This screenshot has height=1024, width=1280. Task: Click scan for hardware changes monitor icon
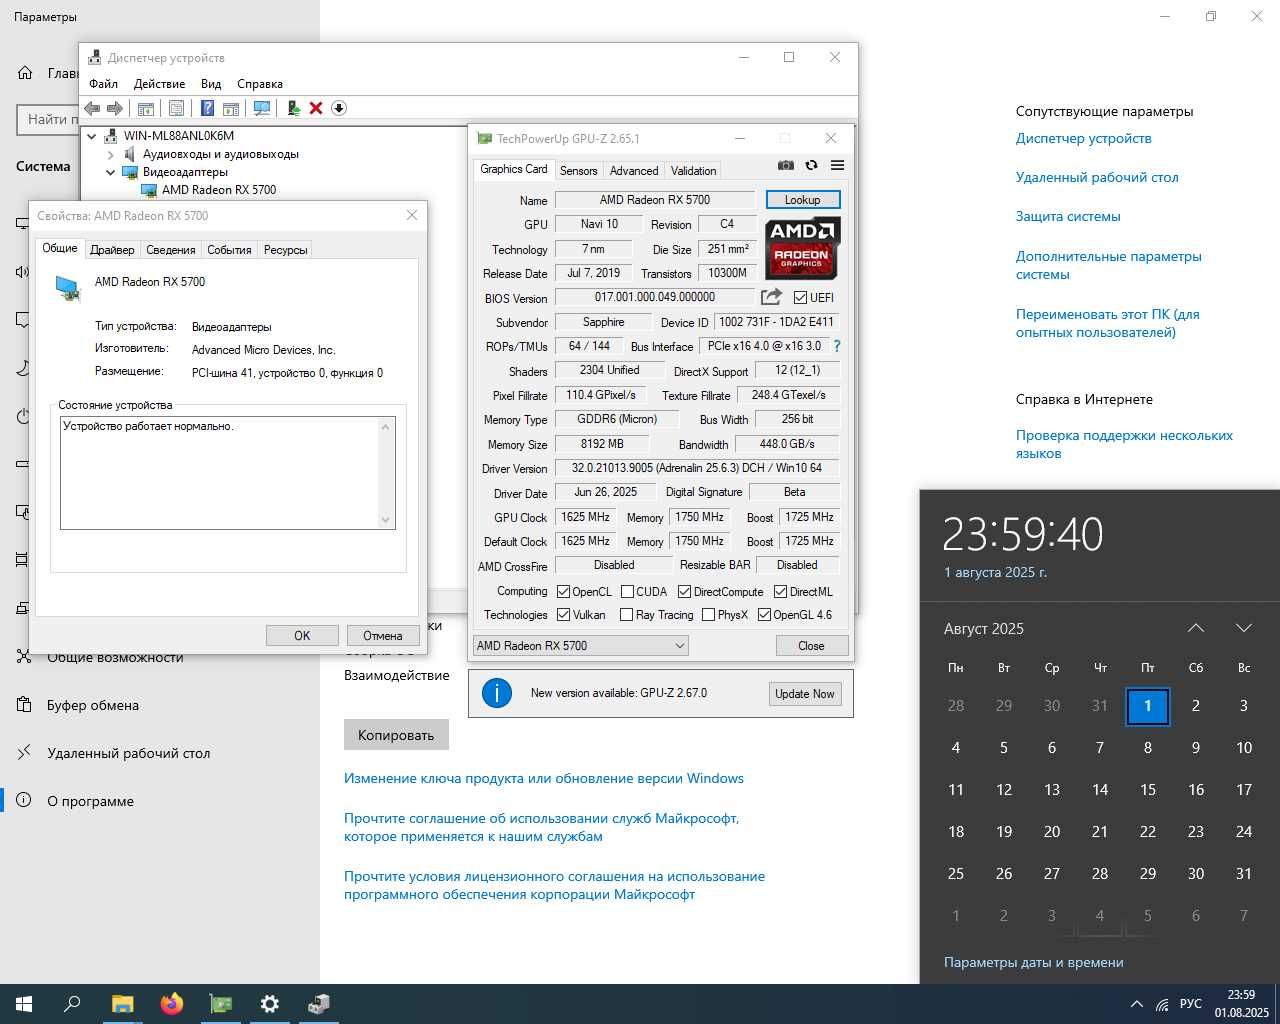click(x=262, y=108)
